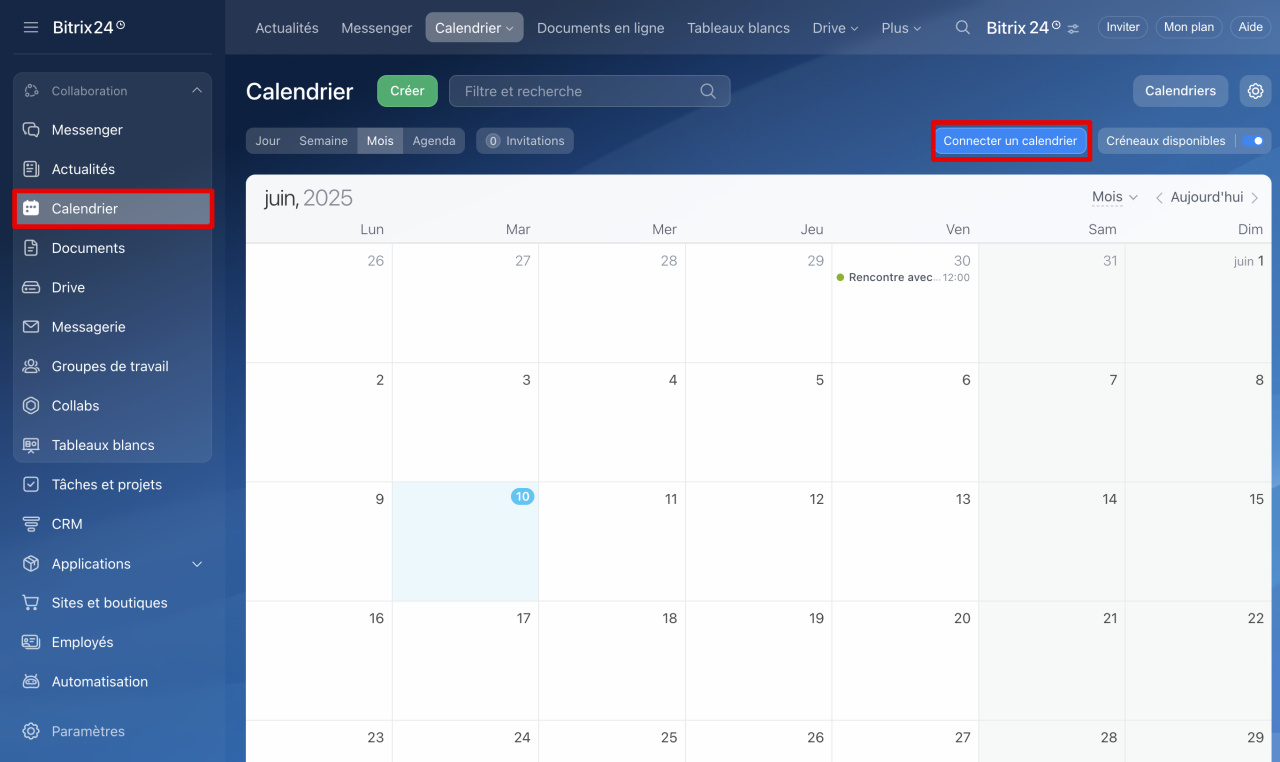This screenshot has height=762, width=1280.
Task: Click the magnifier icon in filter field
Action: (x=708, y=91)
